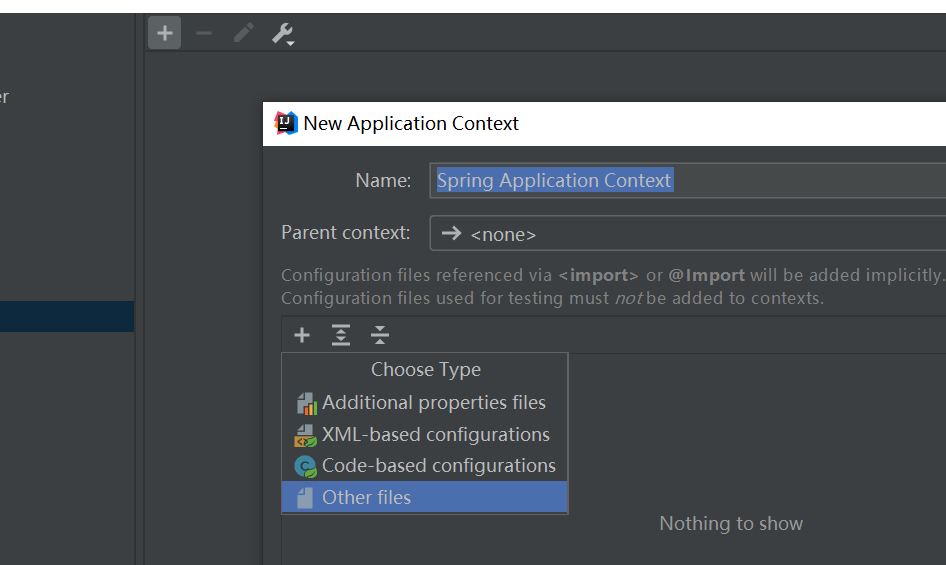Open the wrench settings dropdown in toolbar

coord(282,34)
